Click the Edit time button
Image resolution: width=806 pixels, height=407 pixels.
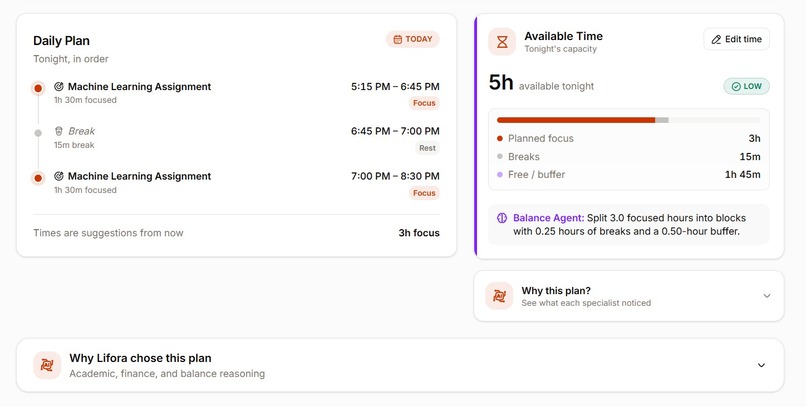736,39
